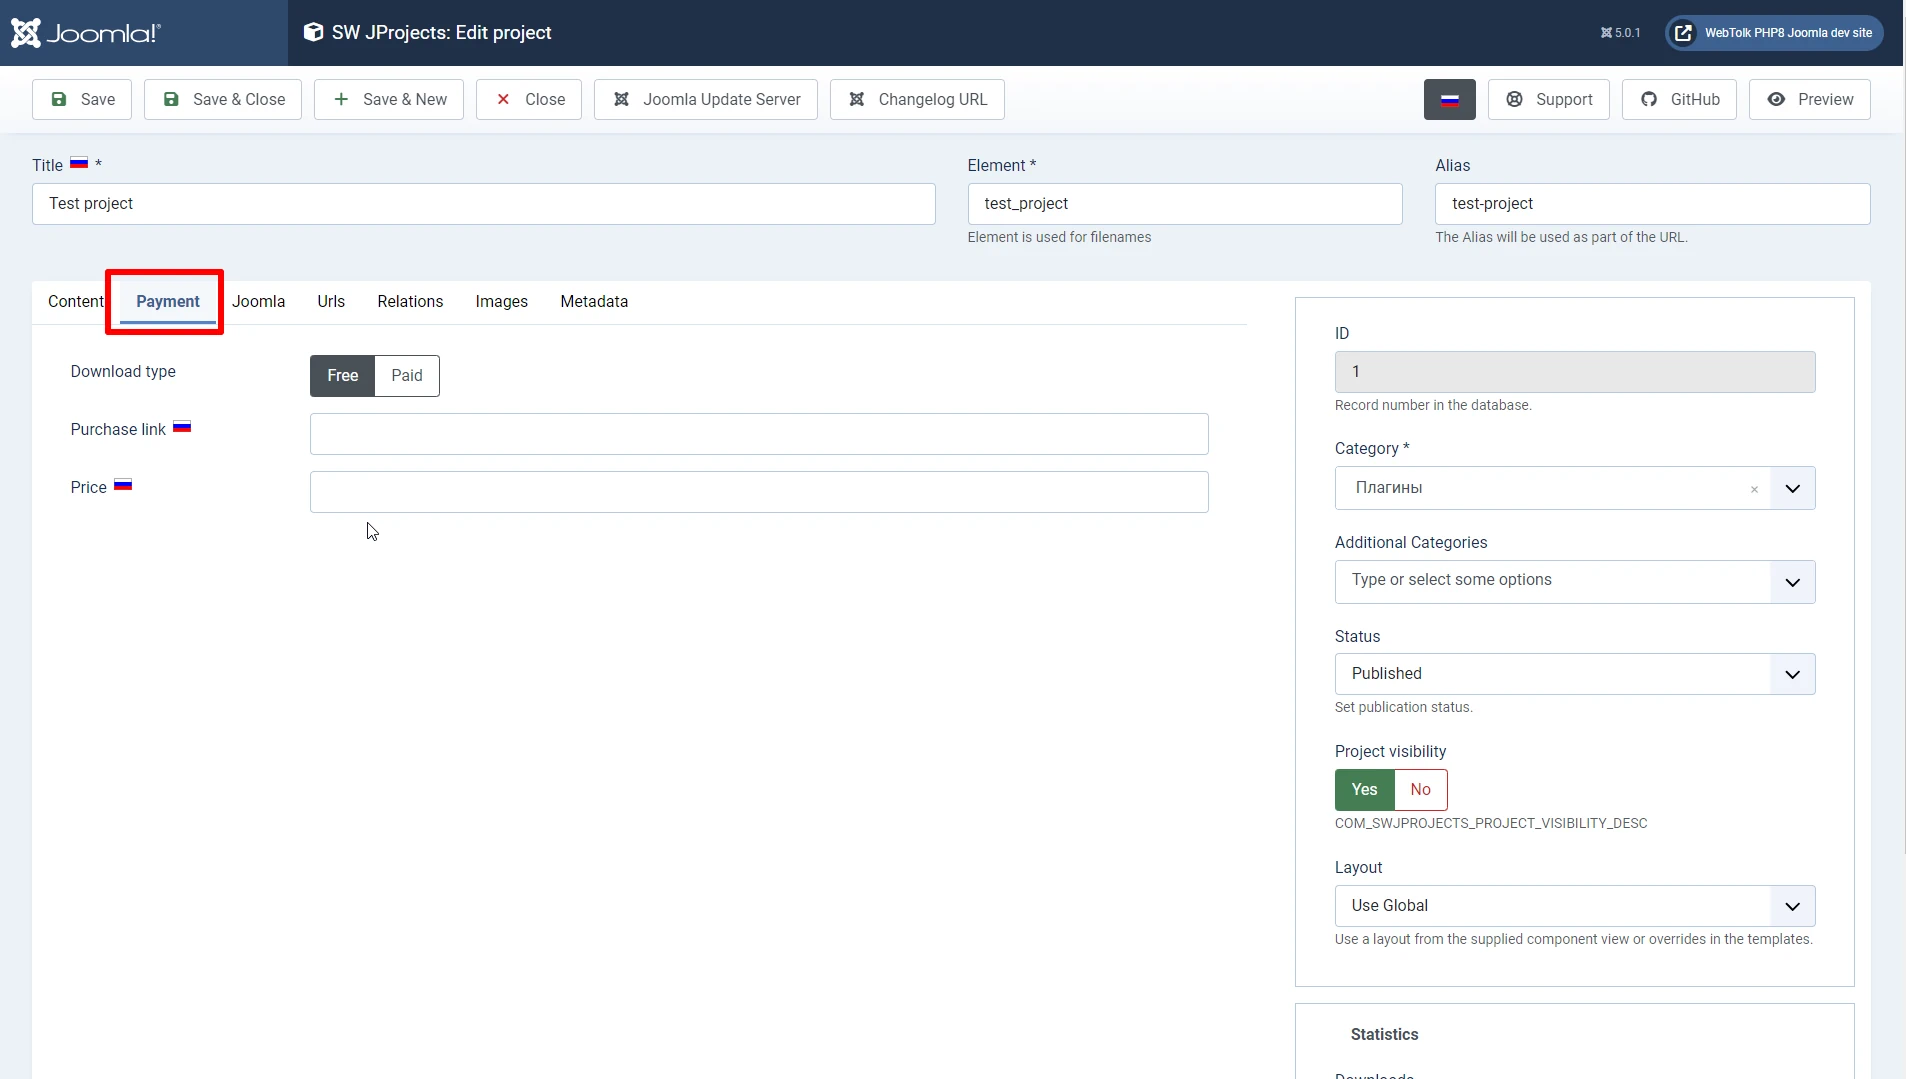Click the Russian flag next to Price label

pos(123,485)
